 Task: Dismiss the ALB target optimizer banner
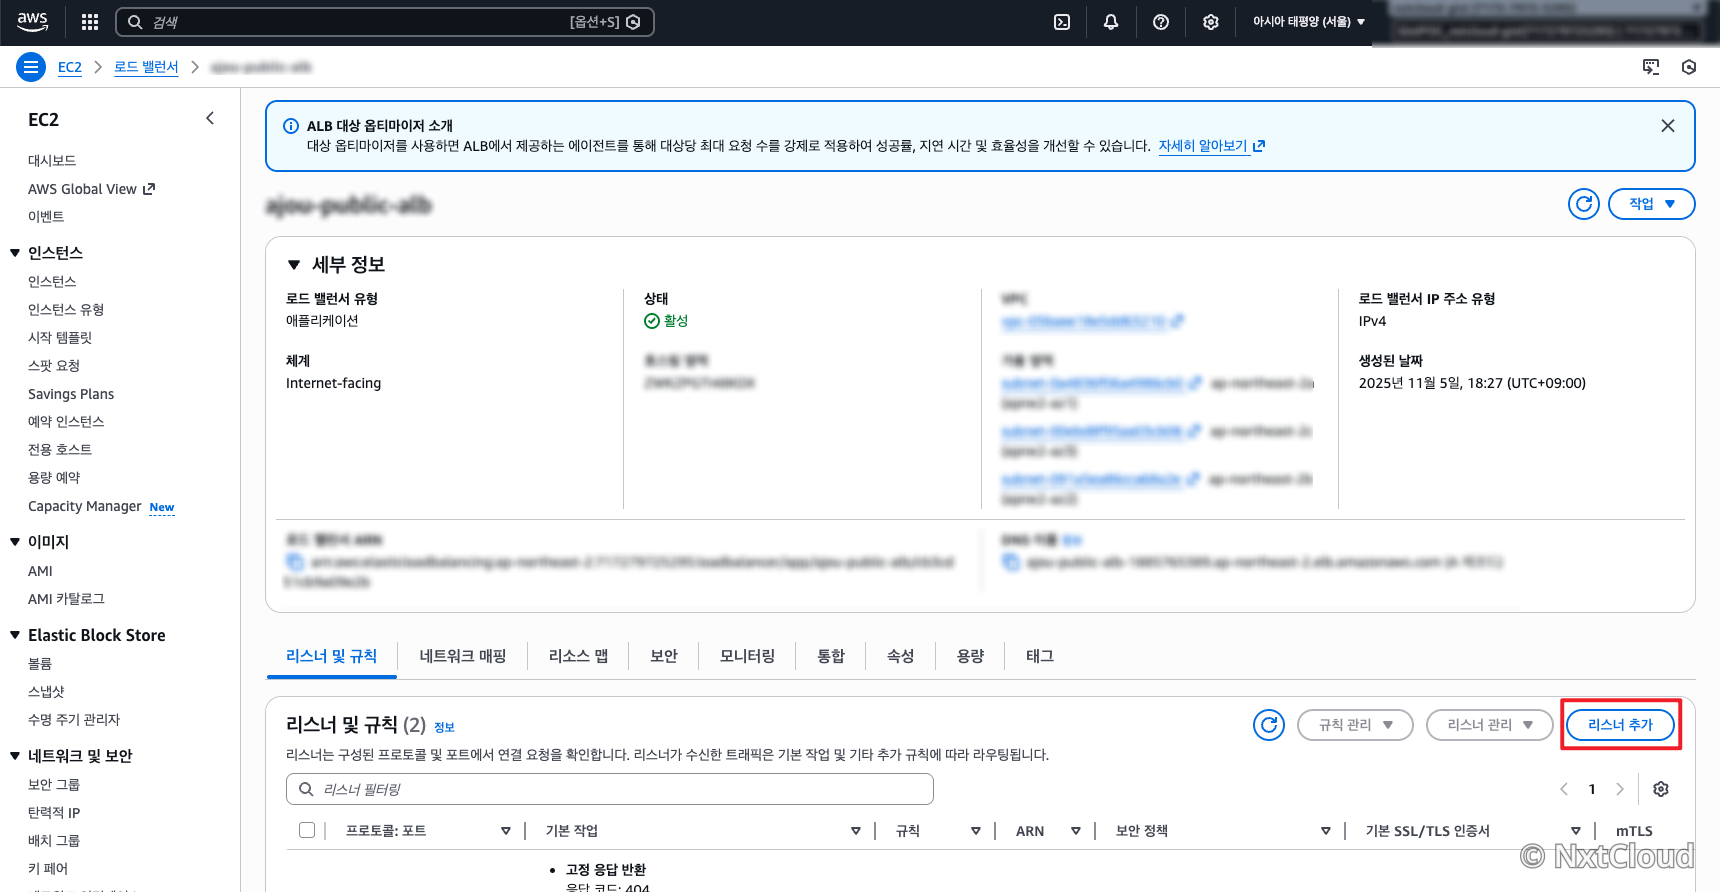1668,126
